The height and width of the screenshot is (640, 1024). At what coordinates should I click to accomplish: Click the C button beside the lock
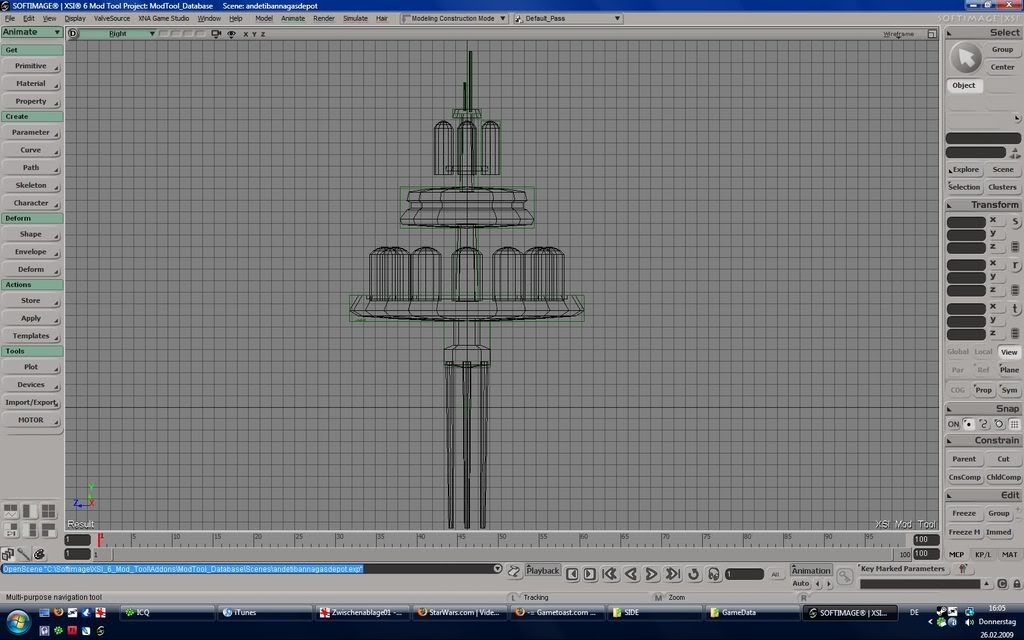click(1002, 584)
